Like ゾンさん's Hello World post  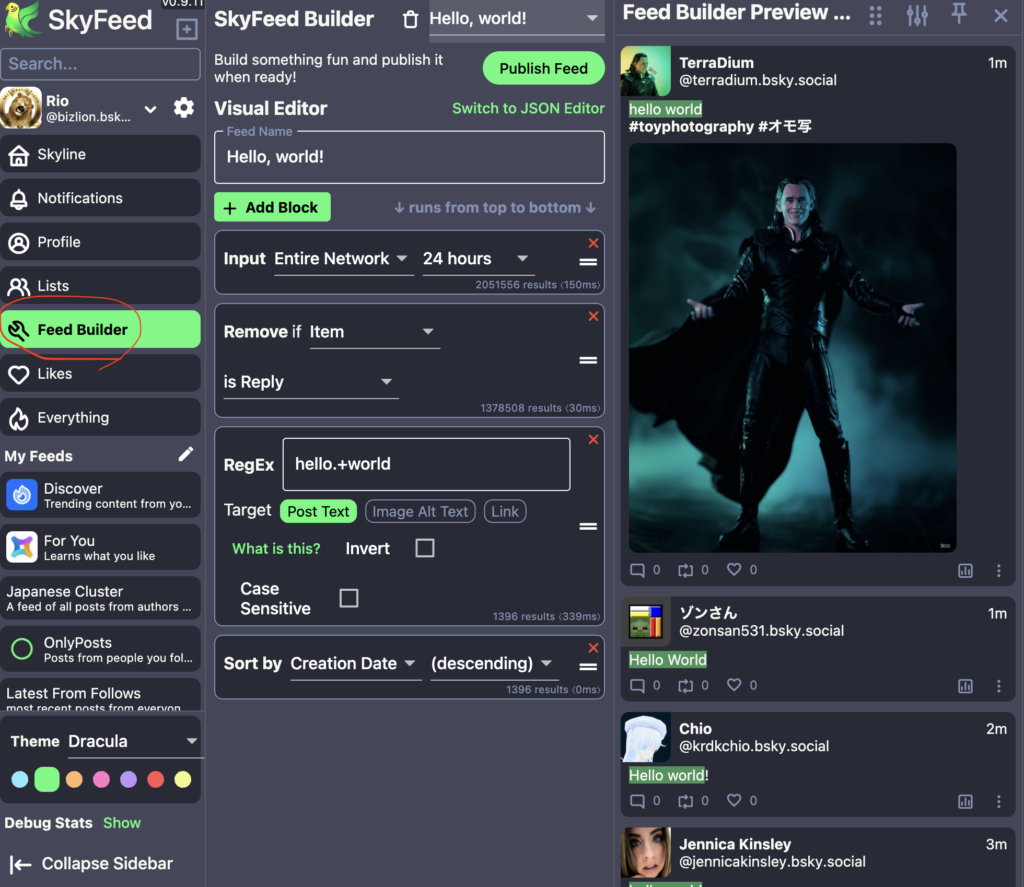[734, 685]
